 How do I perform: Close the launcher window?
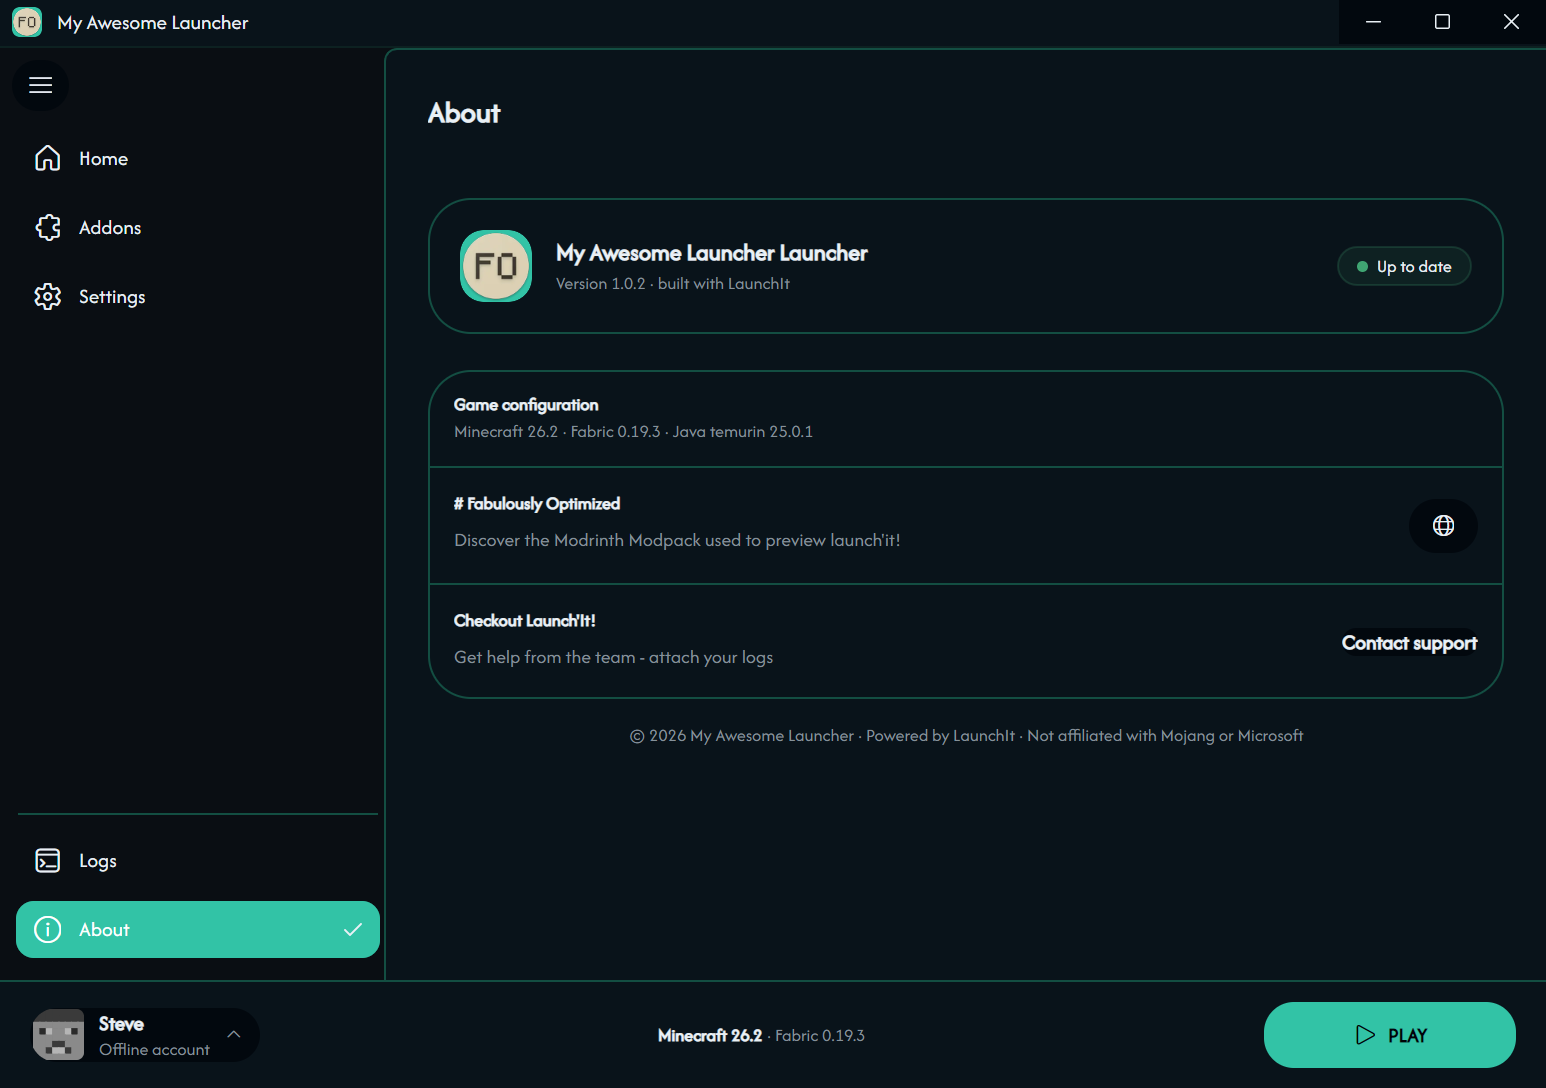point(1511,22)
